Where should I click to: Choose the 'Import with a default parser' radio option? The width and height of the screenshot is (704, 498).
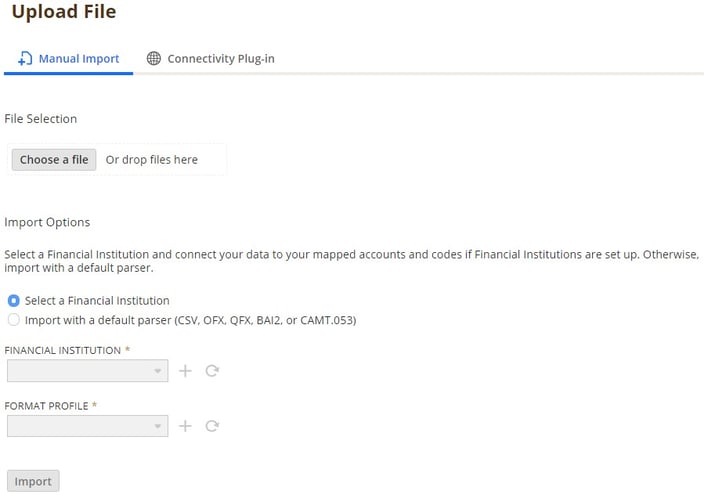(13, 320)
